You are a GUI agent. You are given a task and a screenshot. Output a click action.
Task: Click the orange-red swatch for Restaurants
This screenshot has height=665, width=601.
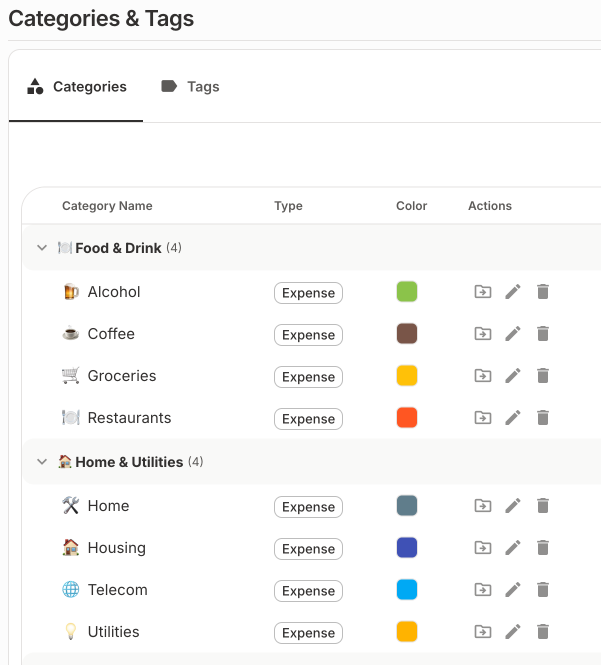point(407,418)
